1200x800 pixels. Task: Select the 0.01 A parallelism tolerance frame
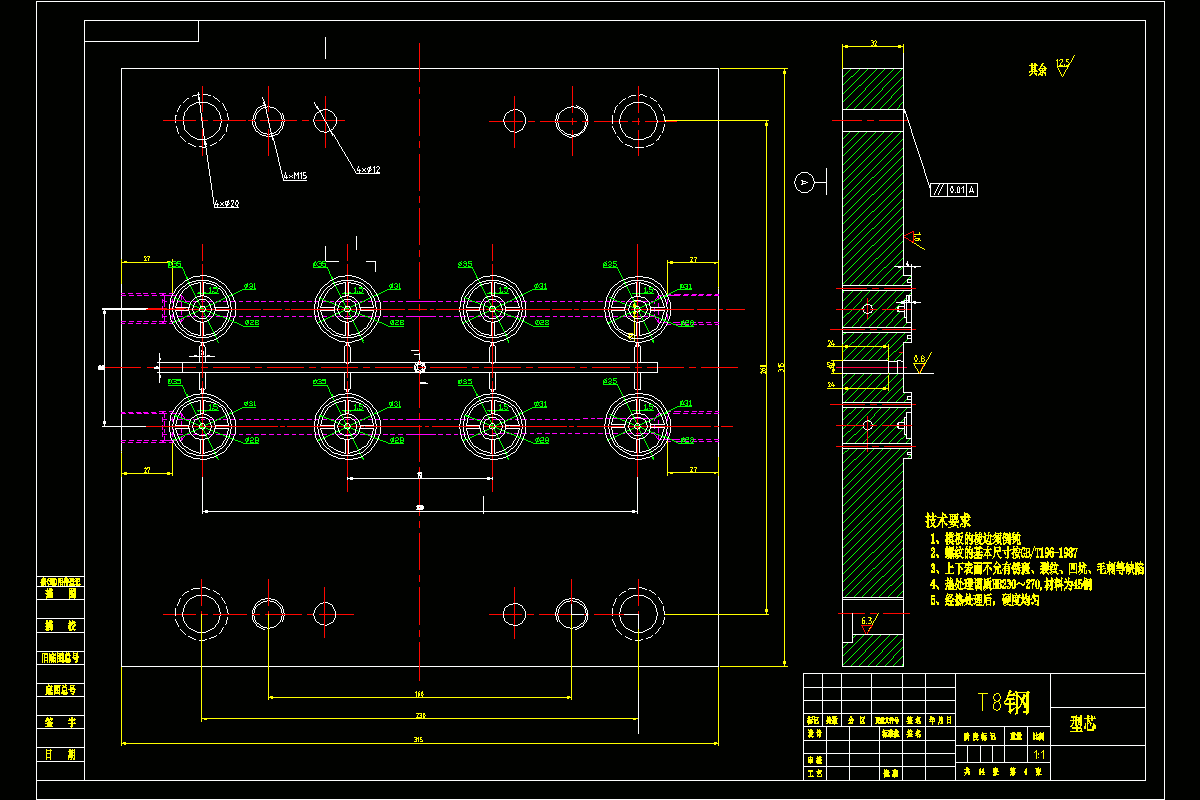coord(954,189)
